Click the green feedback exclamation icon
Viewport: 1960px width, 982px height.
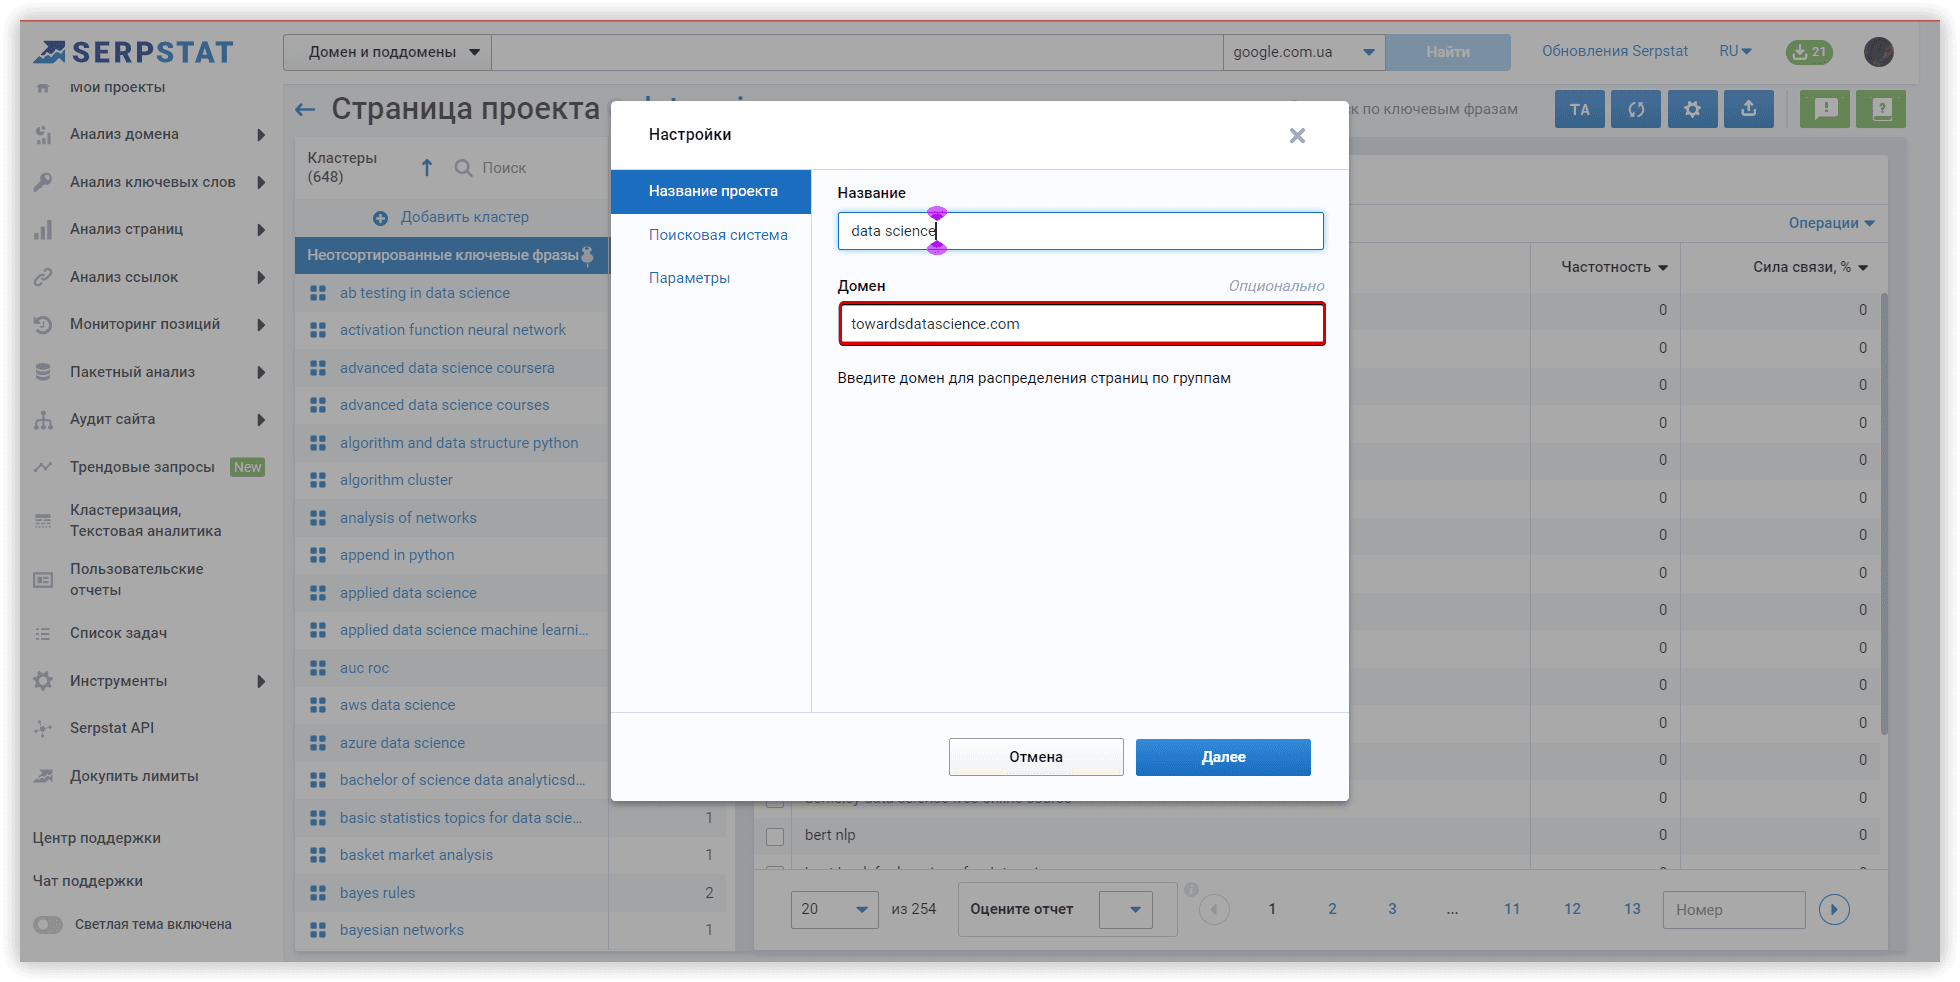pos(1825,109)
